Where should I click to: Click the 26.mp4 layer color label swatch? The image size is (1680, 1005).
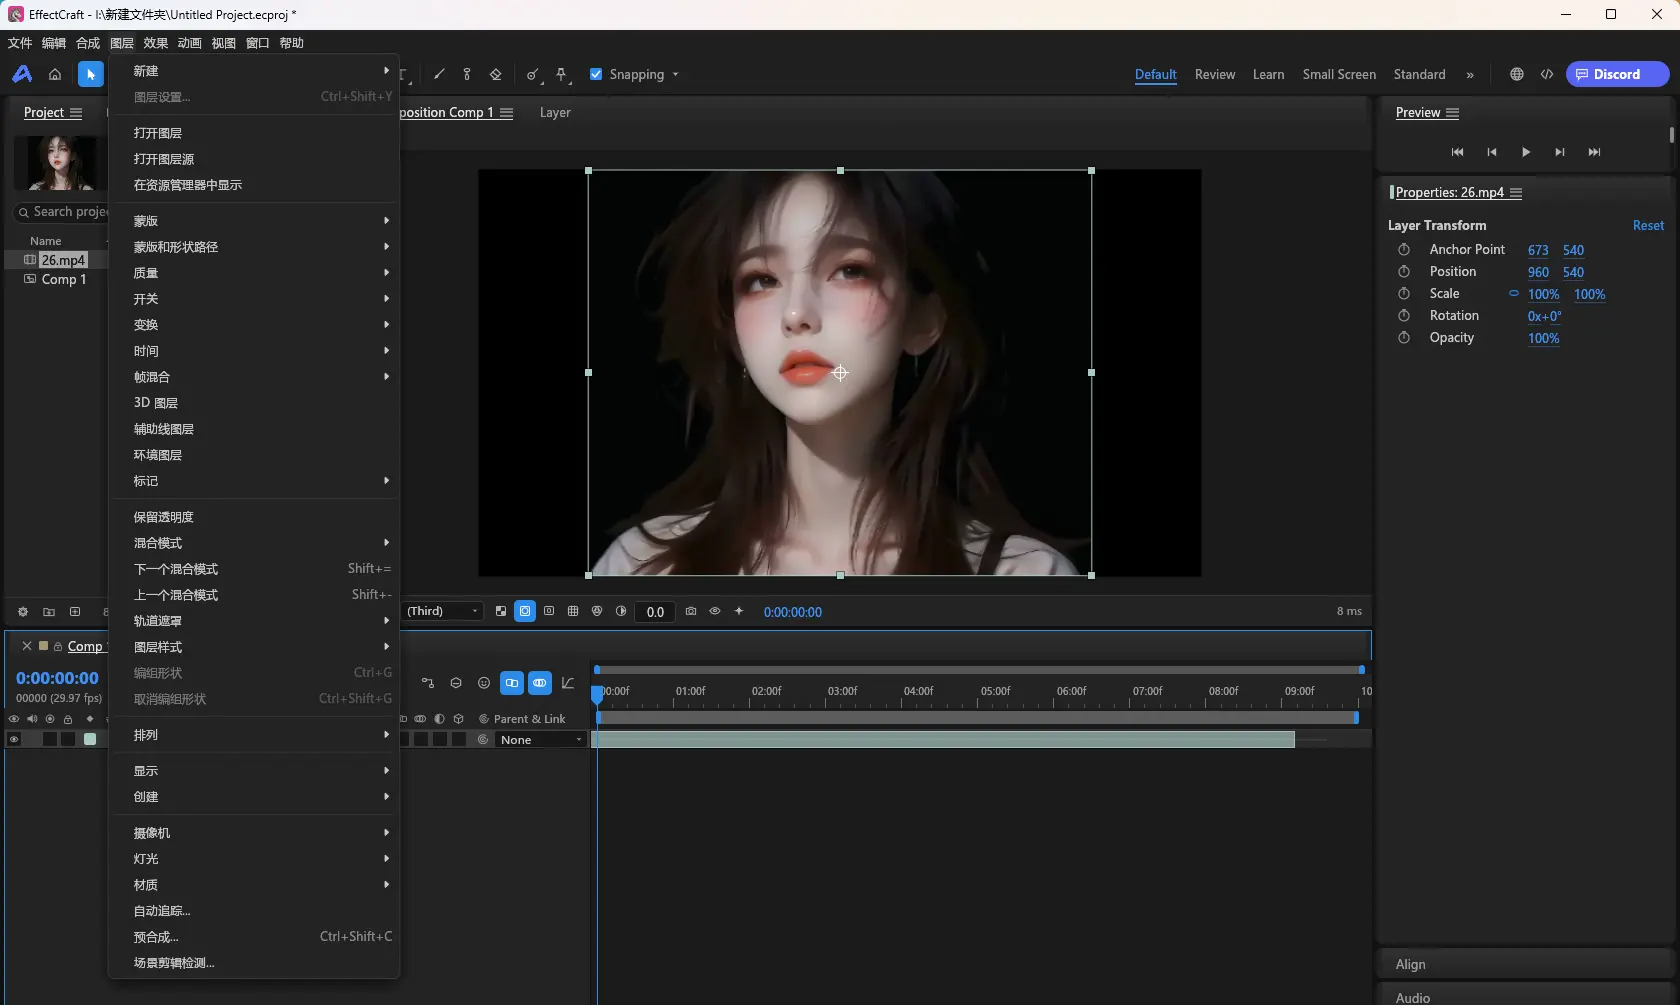click(x=90, y=739)
